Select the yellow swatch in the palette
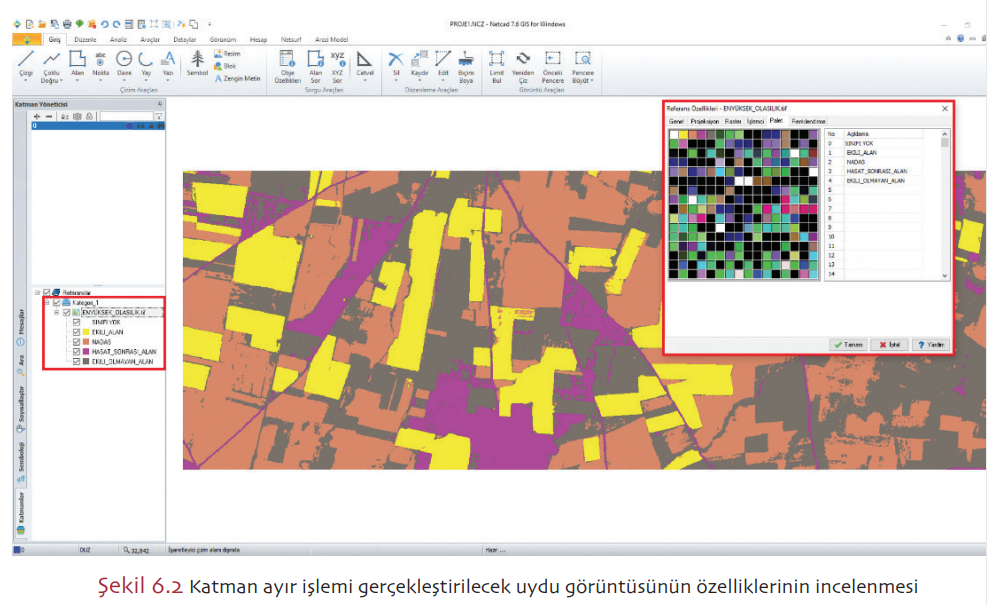Image resolution: width=987 pixels, height=605 pixels. tap(684, 133)
